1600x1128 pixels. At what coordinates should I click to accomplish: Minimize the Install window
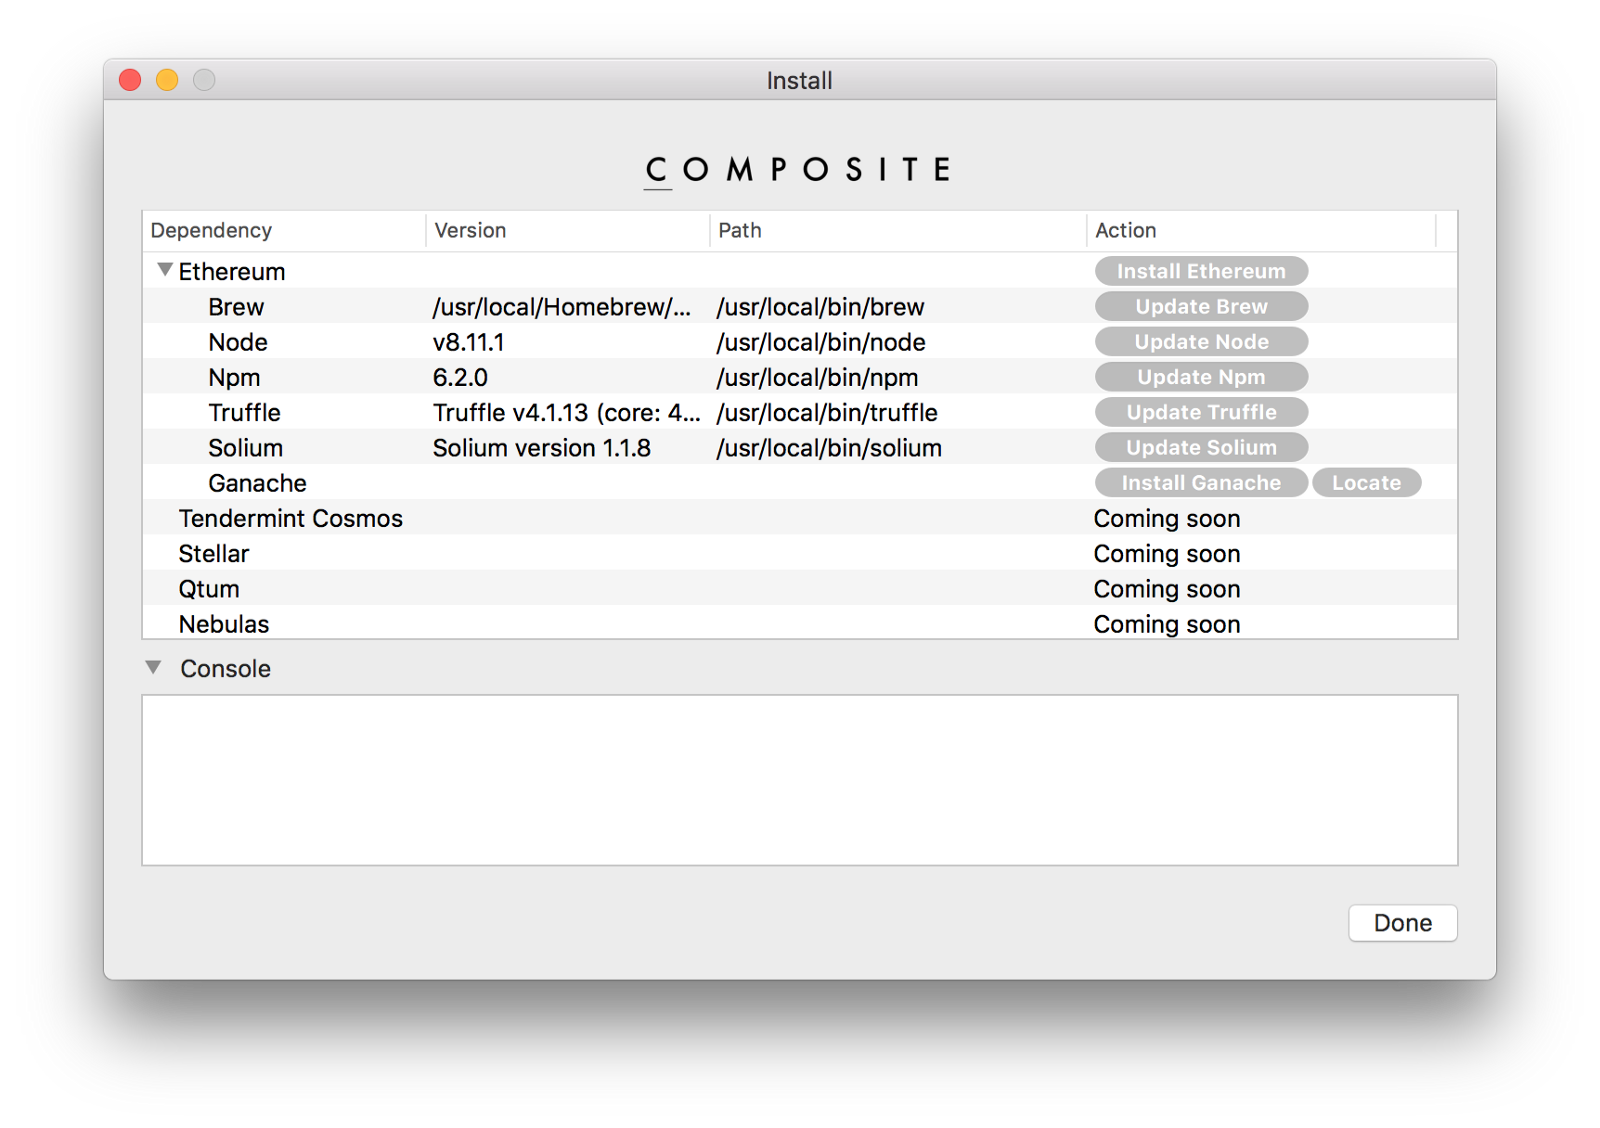(167, 80)
